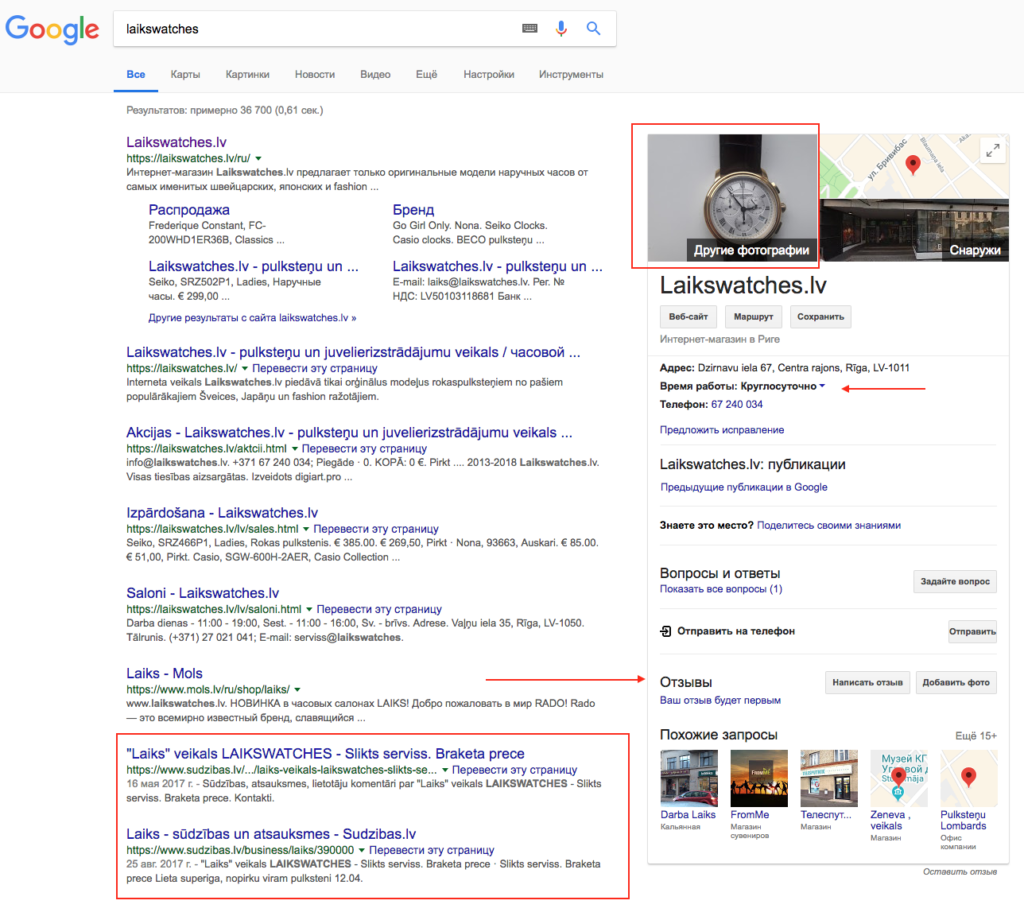
Task: Click inside the search input field
Action: (x=310, y=29)
